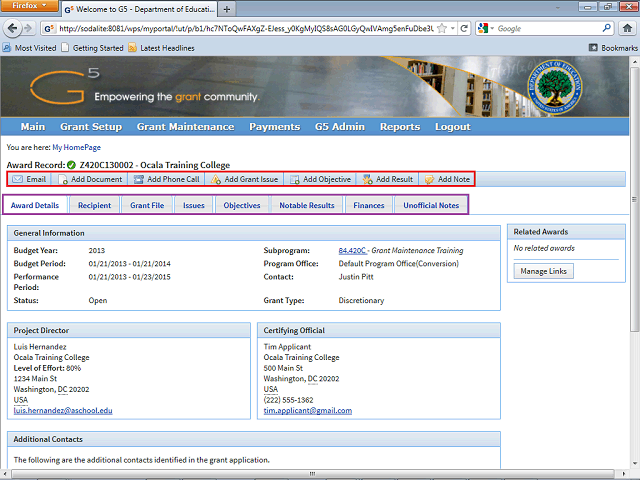Open the Payments menu in navigation bar
Image resolution: width=640 pixels, height=480 pixels.
click(x=274, y=127)
